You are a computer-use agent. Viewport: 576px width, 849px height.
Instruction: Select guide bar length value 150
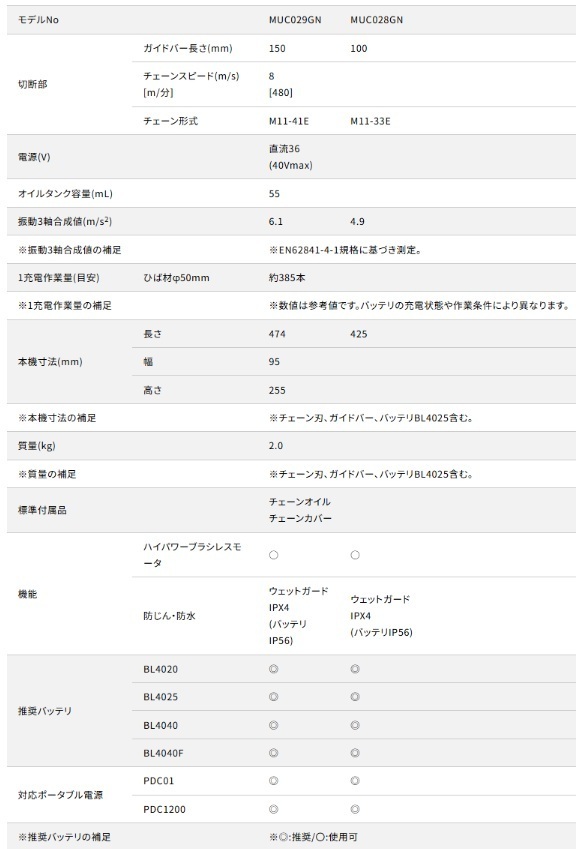pos(277,48)
